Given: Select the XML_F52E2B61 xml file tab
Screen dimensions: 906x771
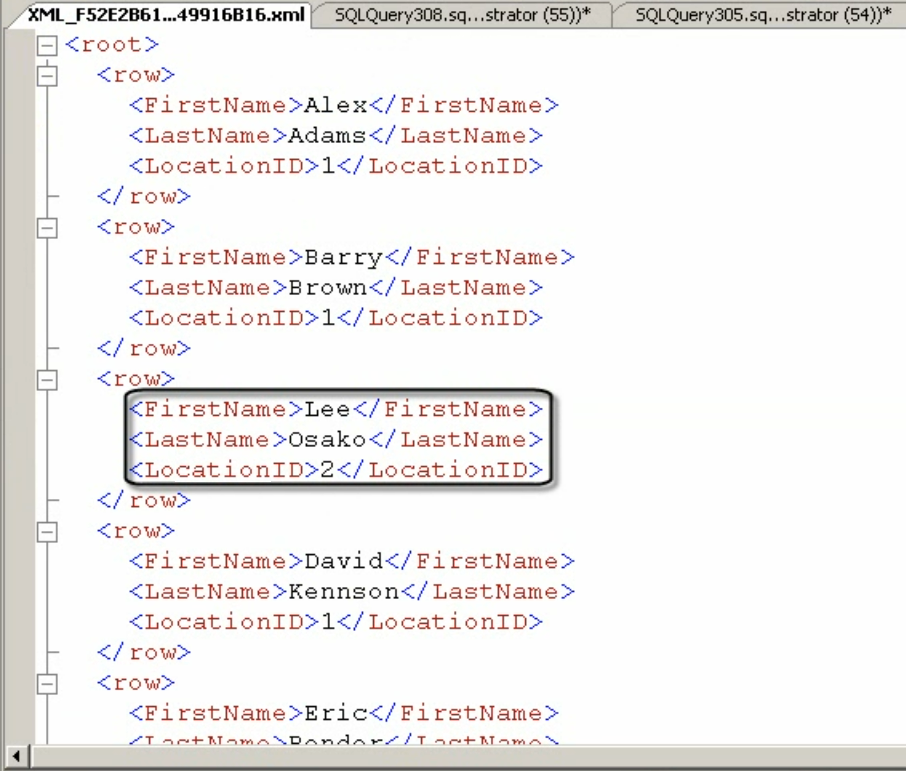Looking at the screenshot, I should tap(165, 14).
